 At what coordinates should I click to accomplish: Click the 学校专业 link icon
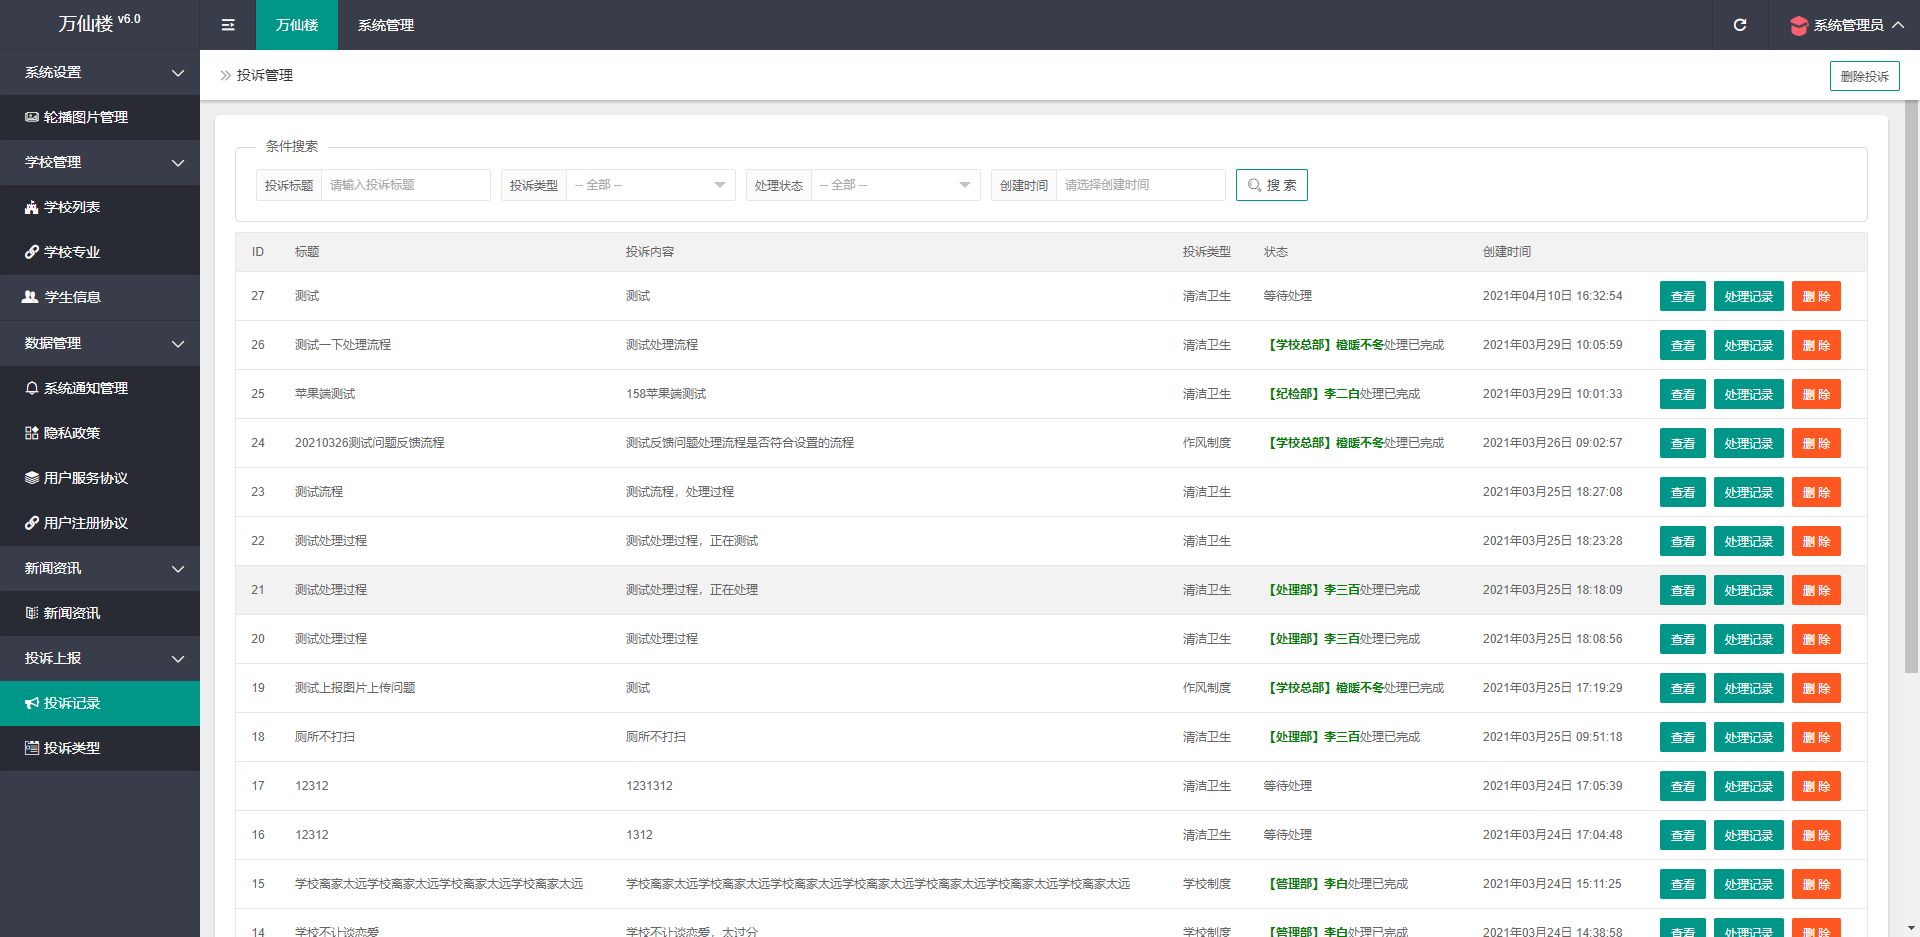(x=32, y=252)
